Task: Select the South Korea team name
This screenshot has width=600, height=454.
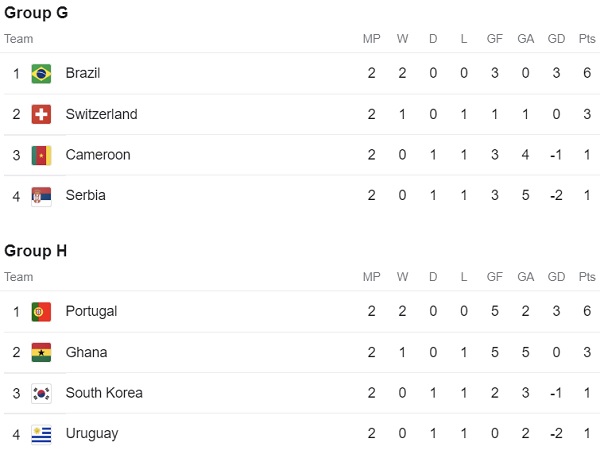Action: coord(104,393)
